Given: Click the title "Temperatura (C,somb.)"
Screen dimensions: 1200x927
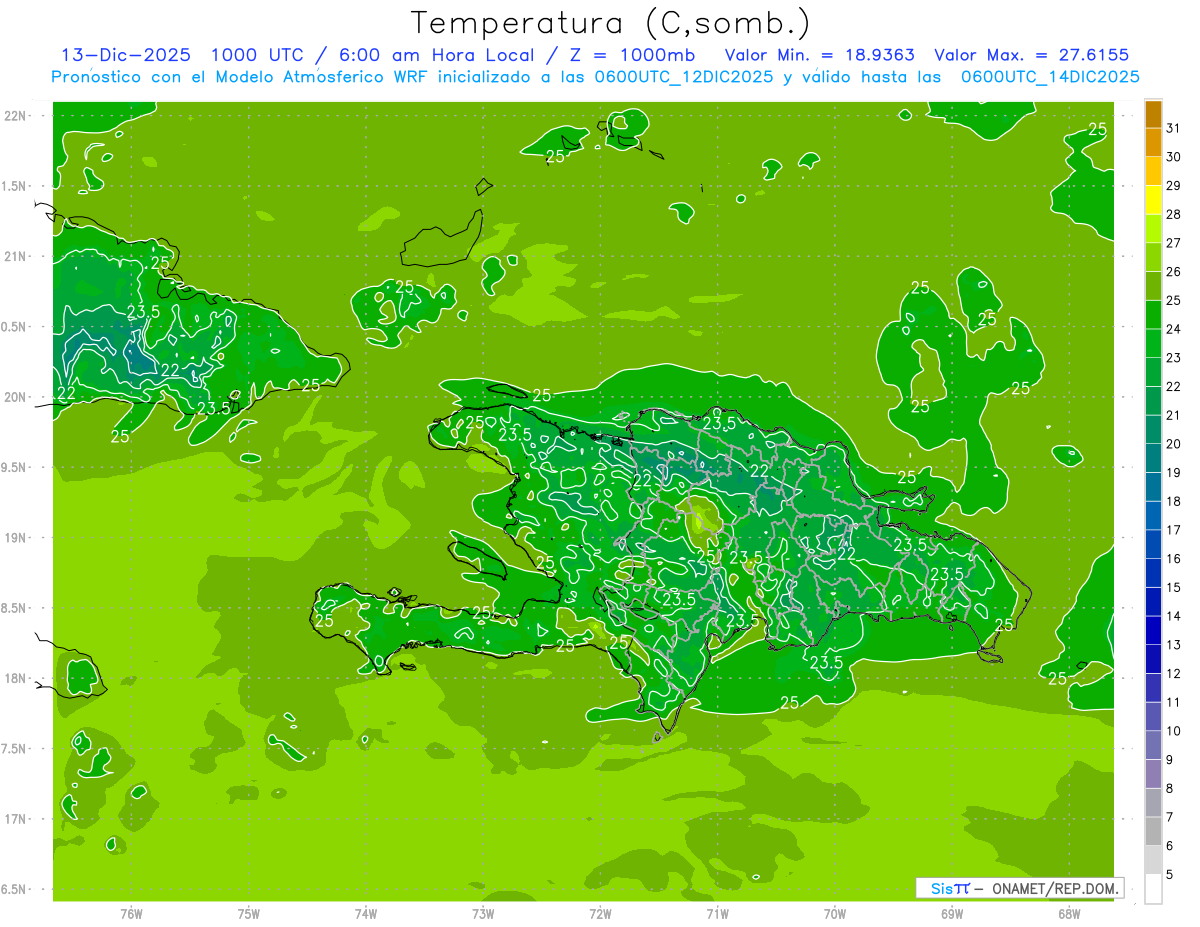Looking at the screenshot, I should click(x=611, y=23).
